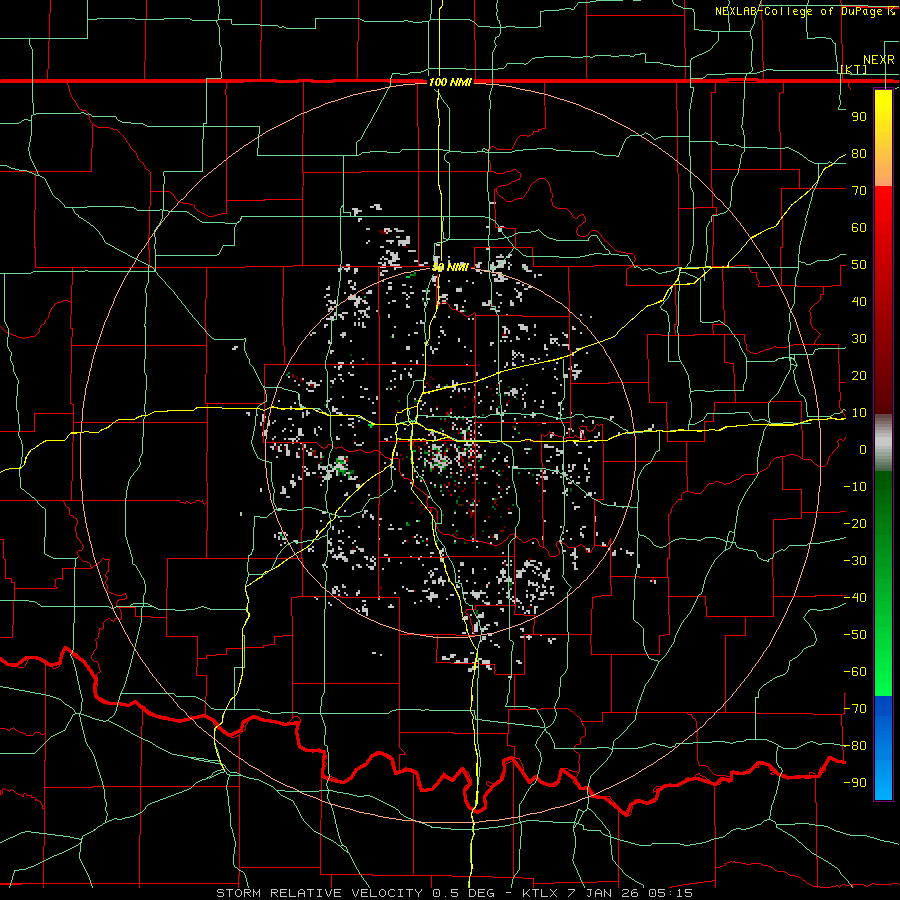Image resolution: width=900 pixels, height=900 pixels.
Task: Click the -60 value on velocity scale
Action: [x=855, y=672]
